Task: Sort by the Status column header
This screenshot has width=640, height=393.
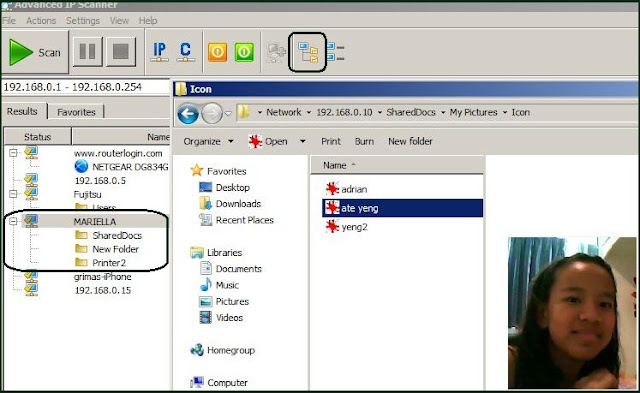Action: click(x=38, y=137)
